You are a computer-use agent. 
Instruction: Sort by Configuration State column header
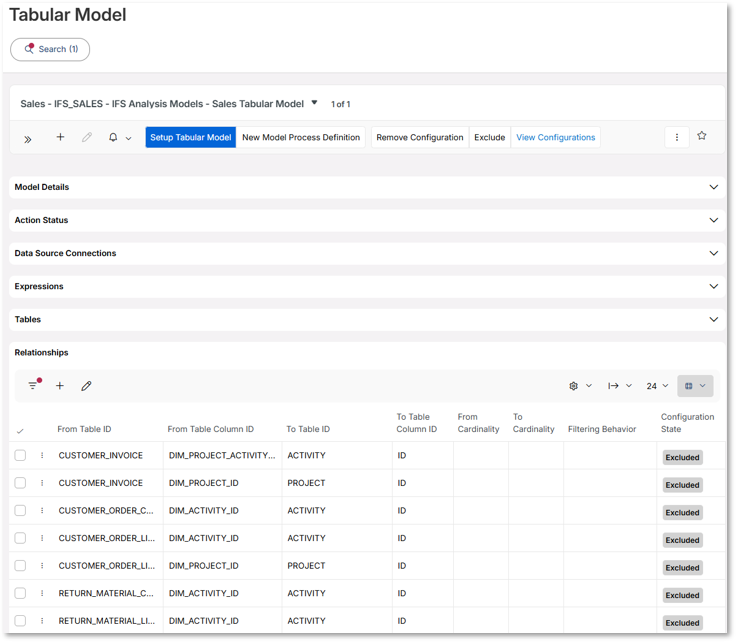click(687, 423)
